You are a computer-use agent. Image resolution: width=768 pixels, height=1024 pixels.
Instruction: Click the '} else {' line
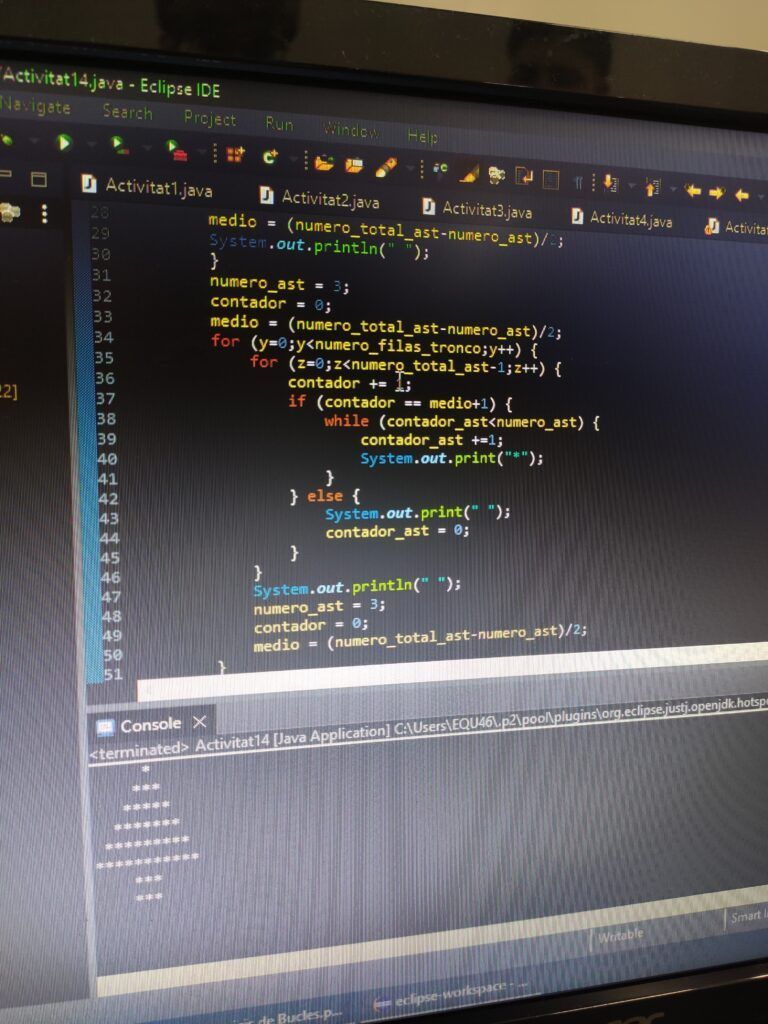click(x=325, y=497)
